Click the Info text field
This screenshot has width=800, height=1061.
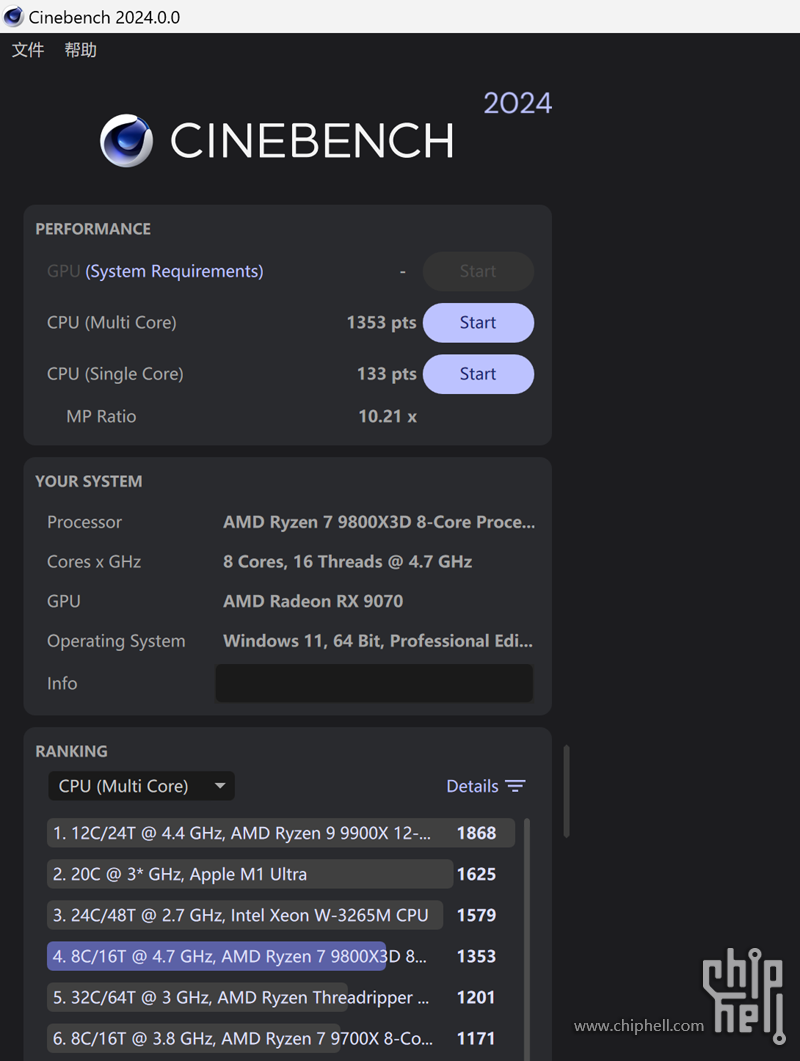point(374,683)
